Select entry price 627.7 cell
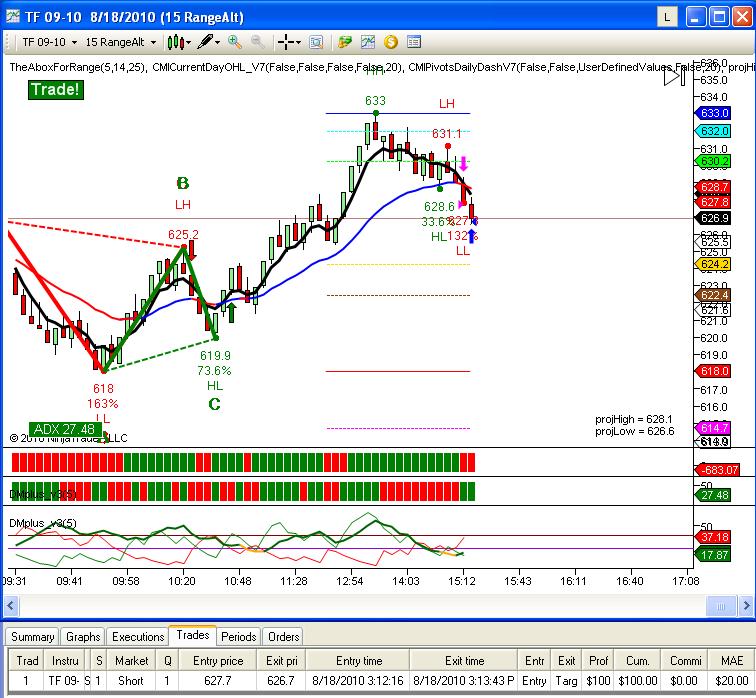Viewport: 756px width, 698px height. [x=218, y=681]
